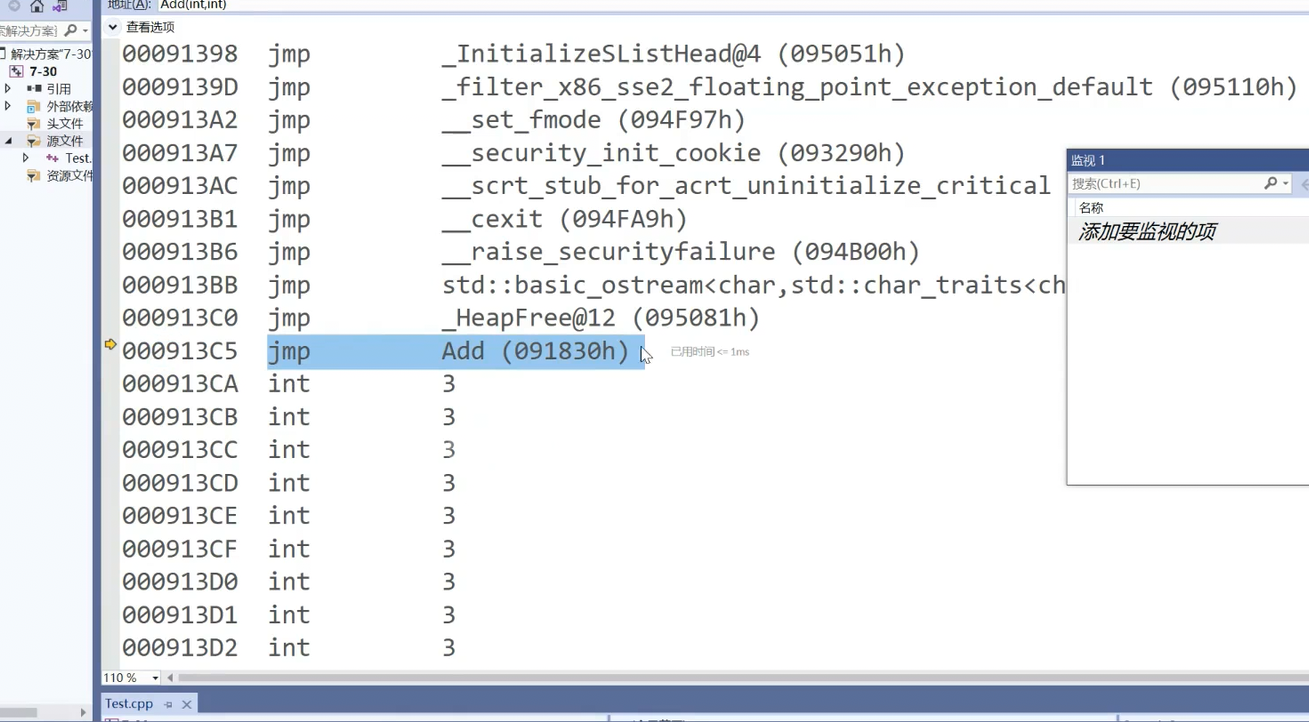The width and height of the screenshot is (1309, 722).
Task: Click __security_init_cookie (093290h) operand
Action: (673, 153)
